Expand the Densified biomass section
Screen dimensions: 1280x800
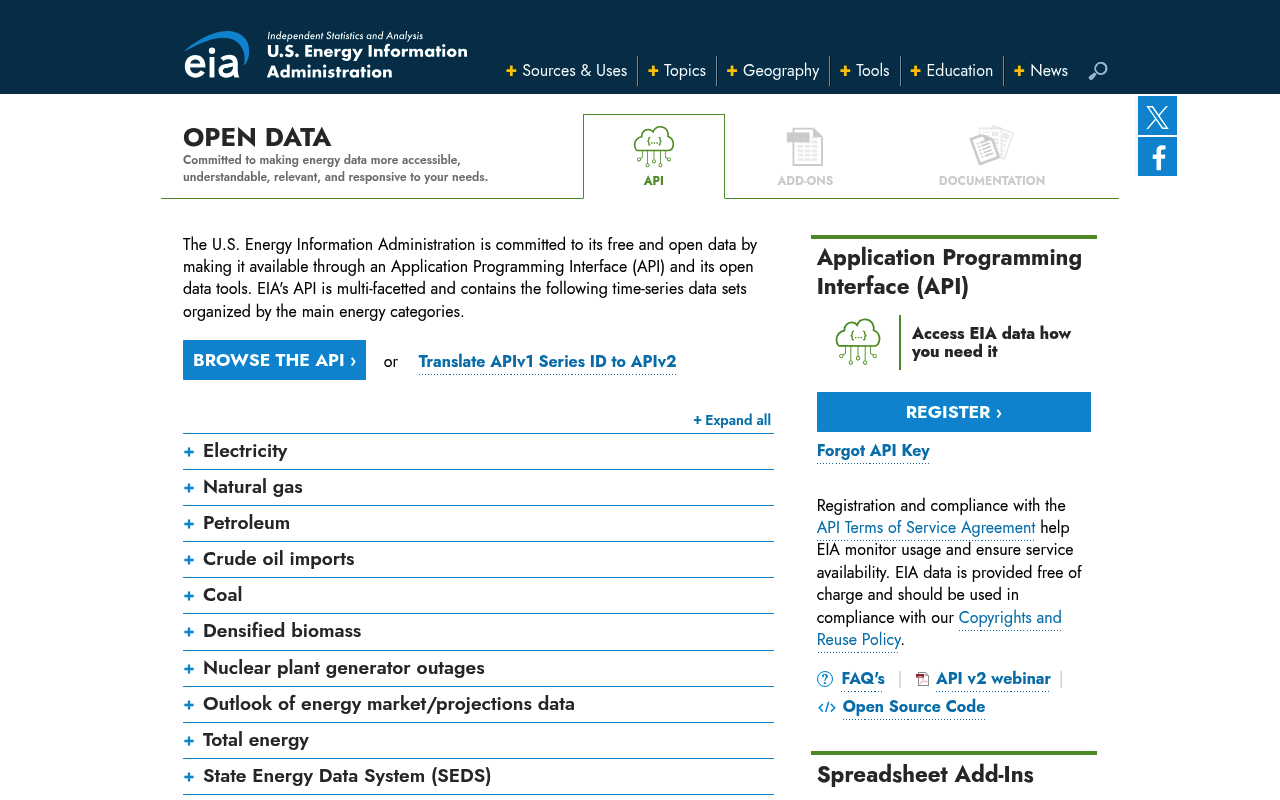pos(478,631)
